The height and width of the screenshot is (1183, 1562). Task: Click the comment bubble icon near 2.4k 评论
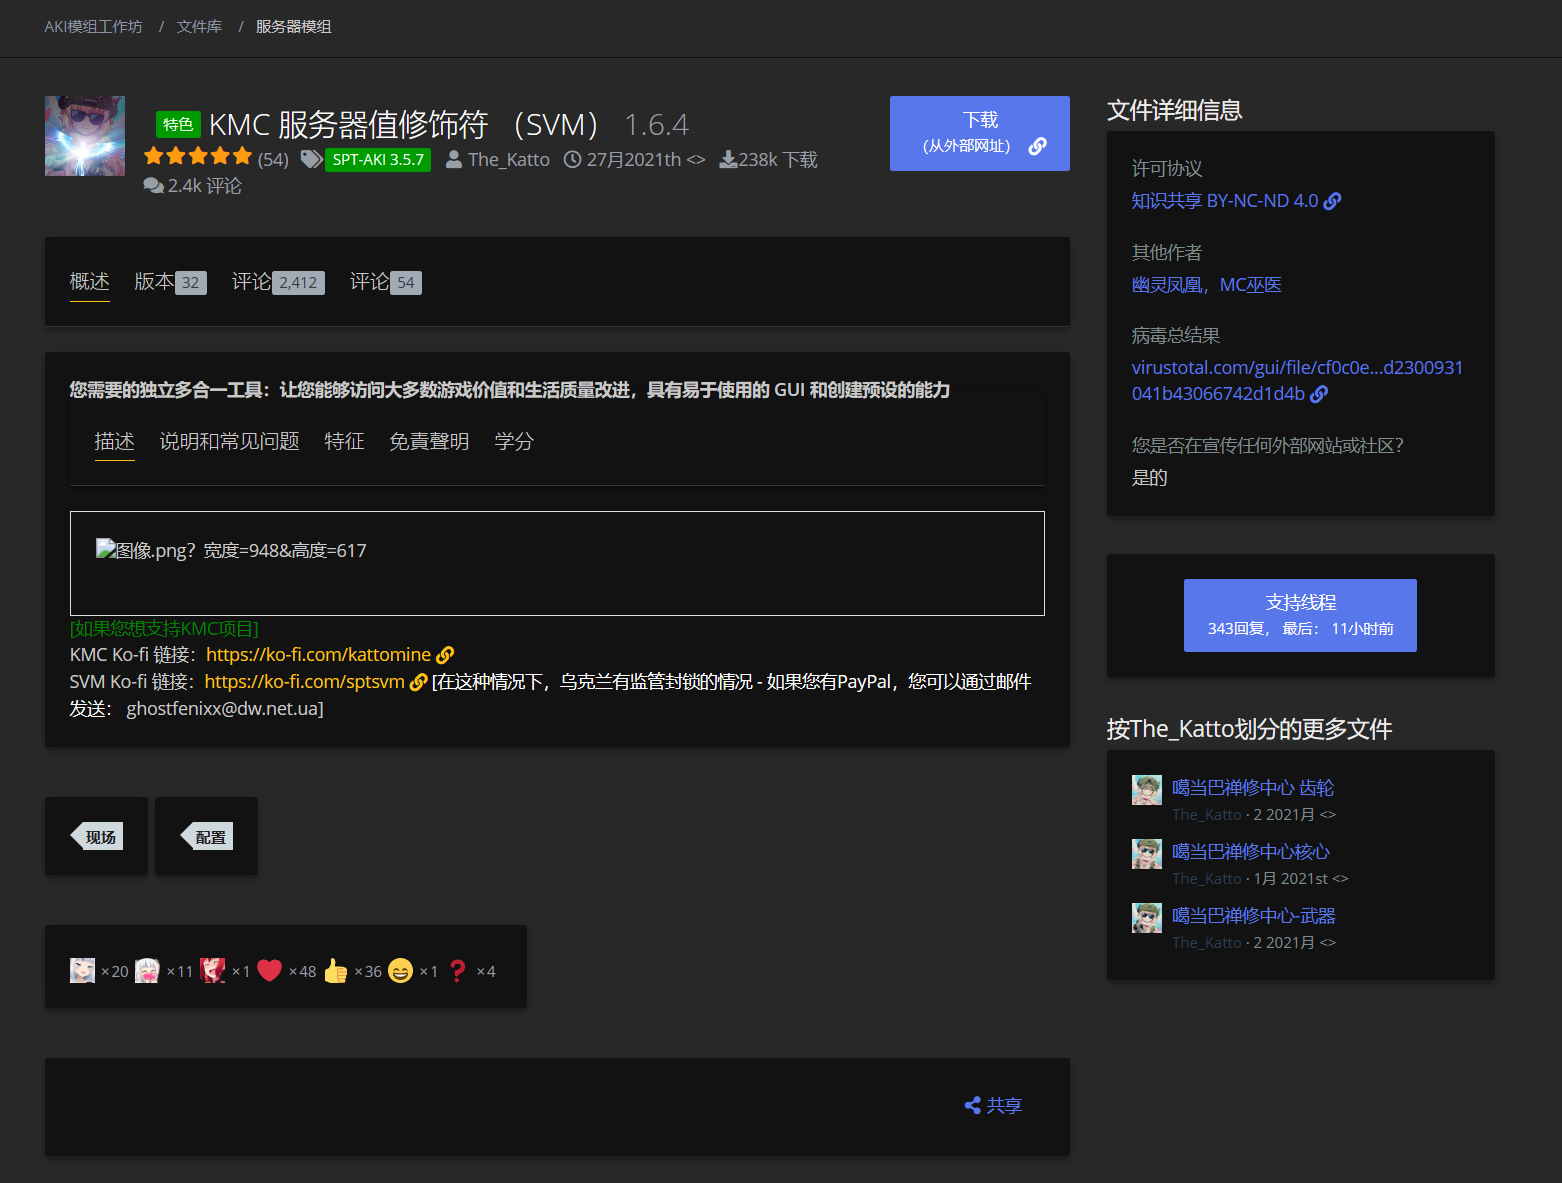pos(152,185)
